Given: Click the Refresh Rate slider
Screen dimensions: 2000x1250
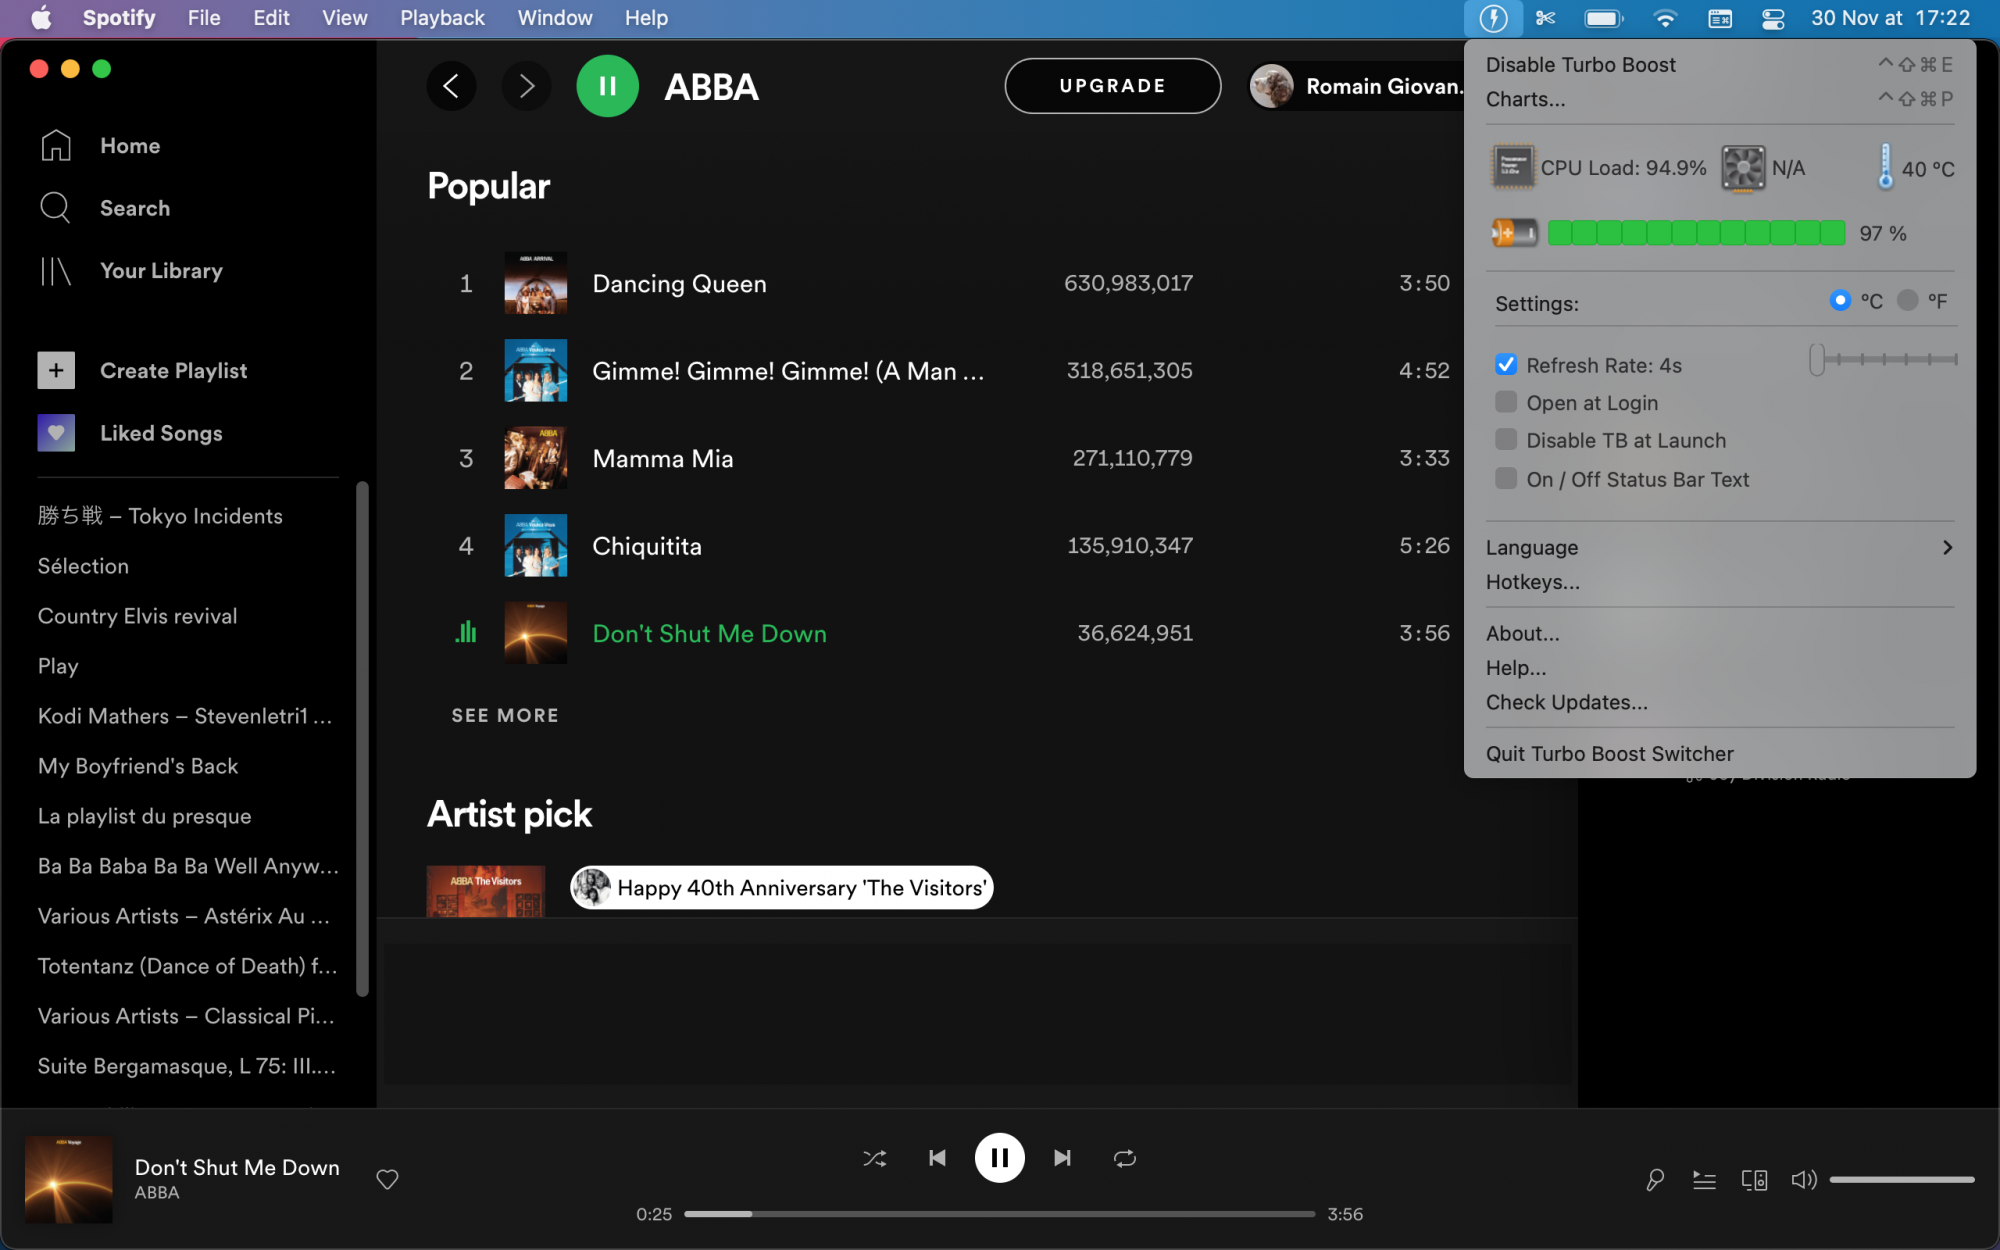Looking at the screenshot, I should coord(1884,359).
